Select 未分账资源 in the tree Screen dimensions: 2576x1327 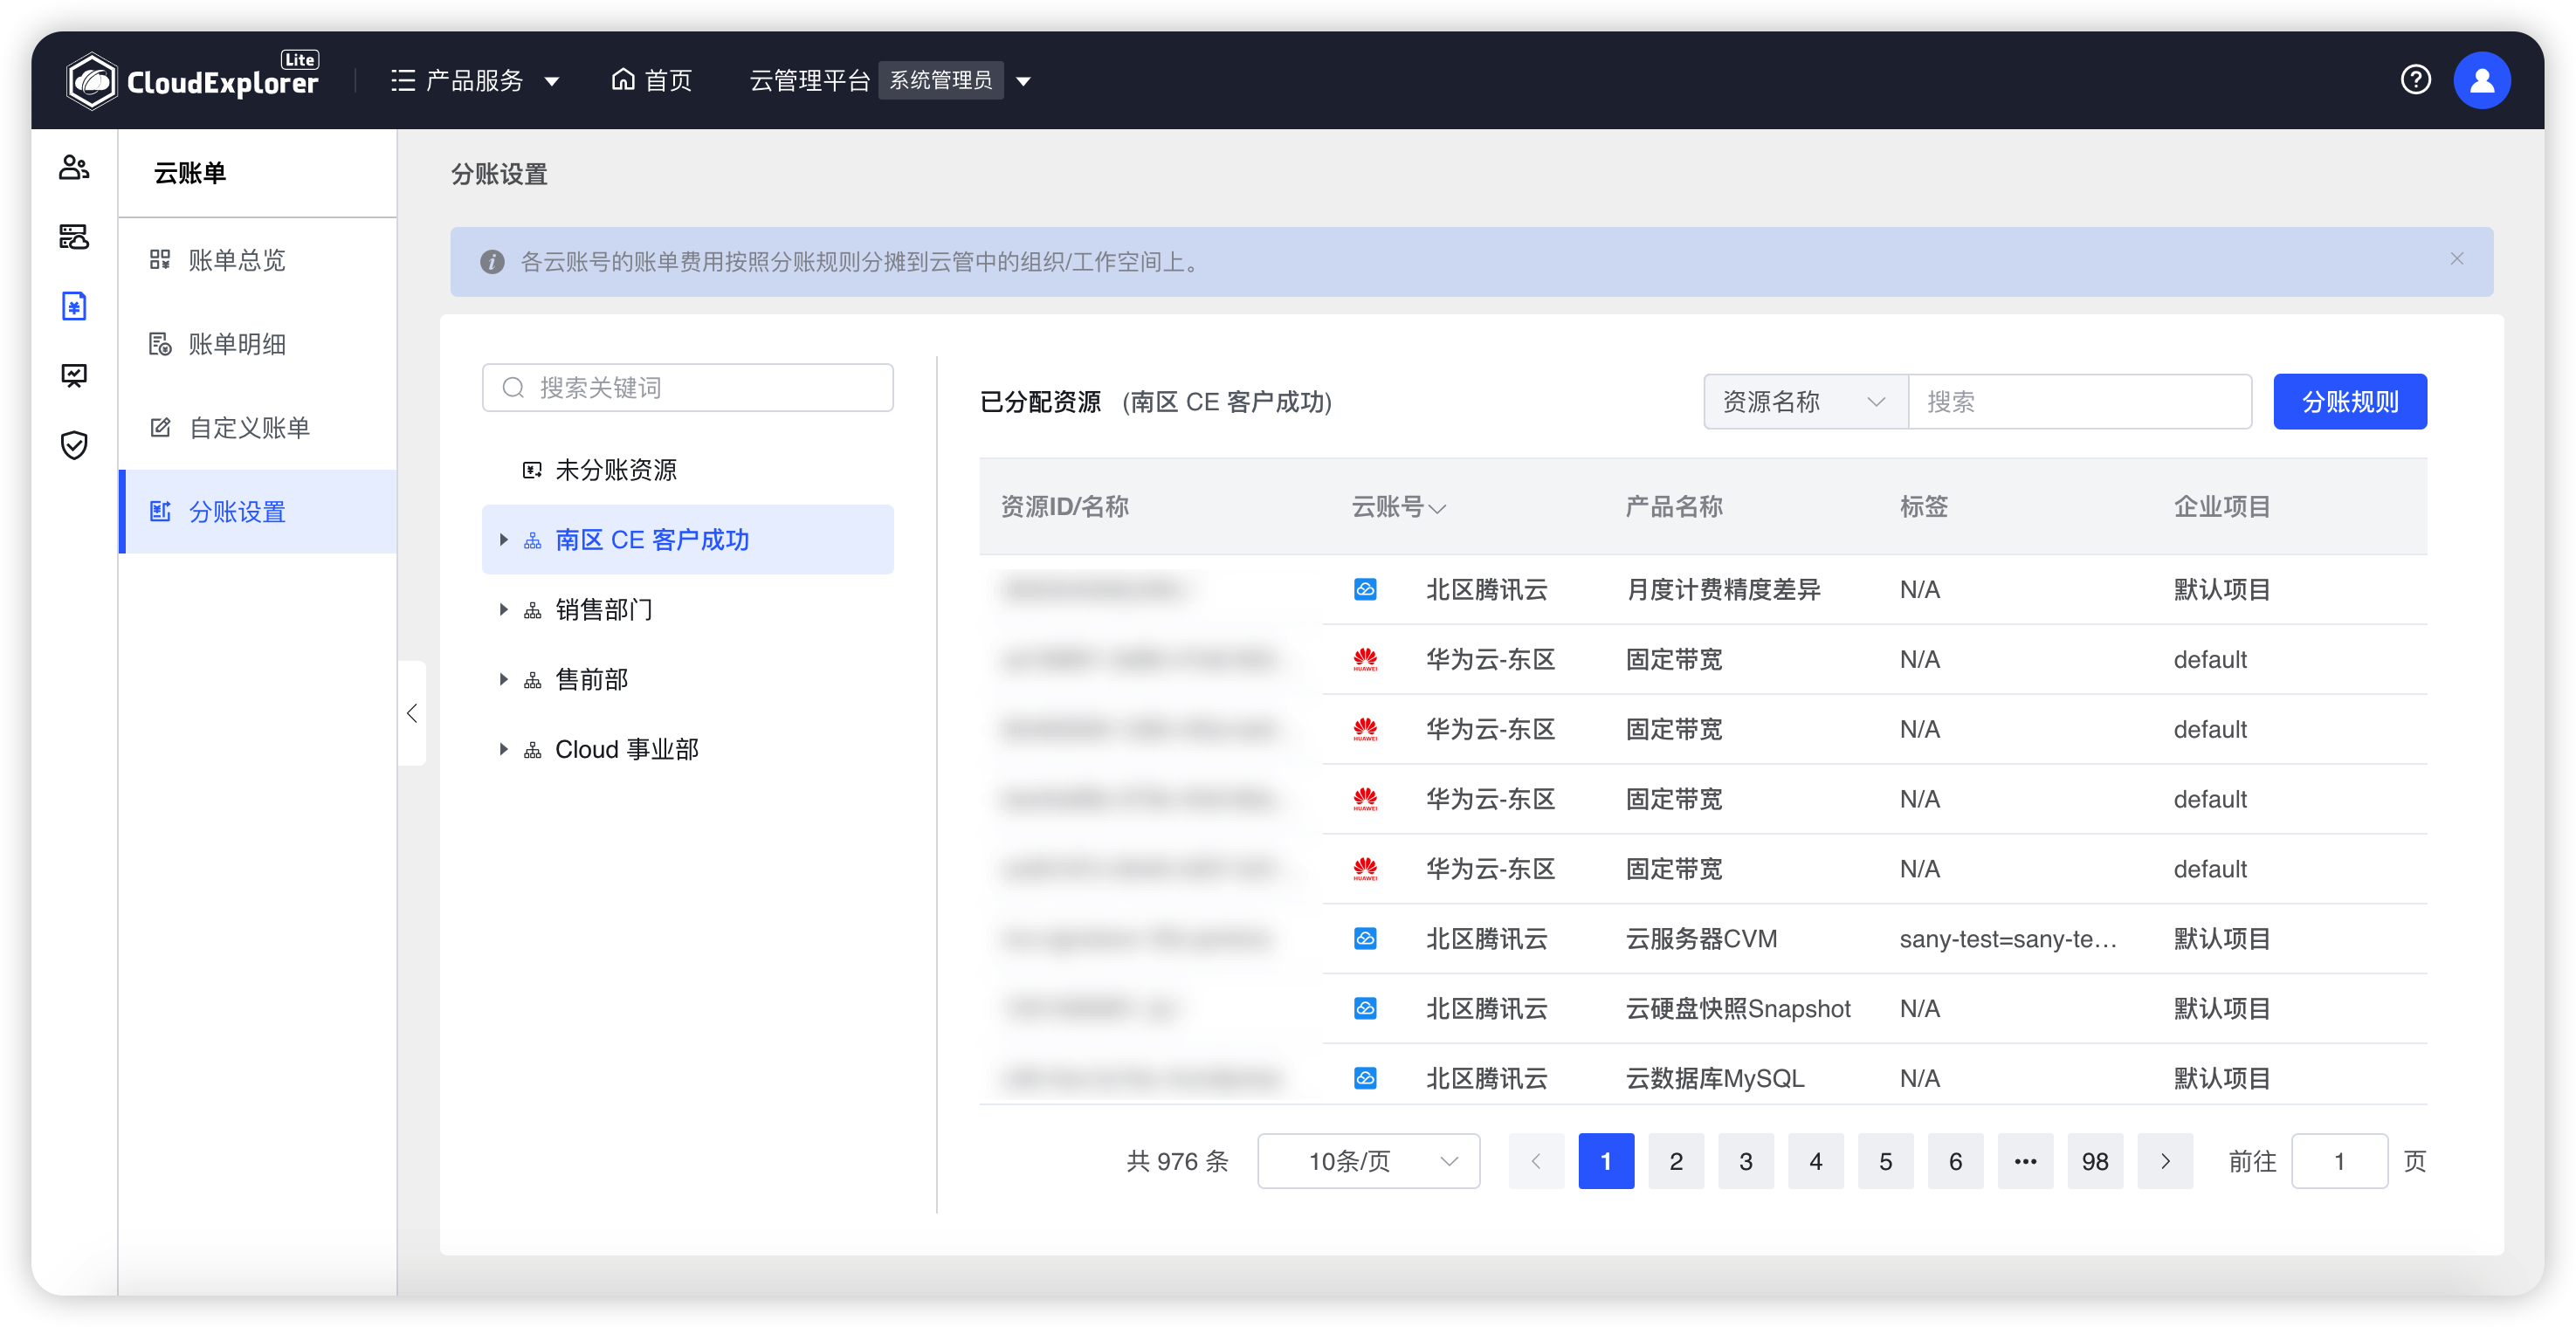click(687, 470)
